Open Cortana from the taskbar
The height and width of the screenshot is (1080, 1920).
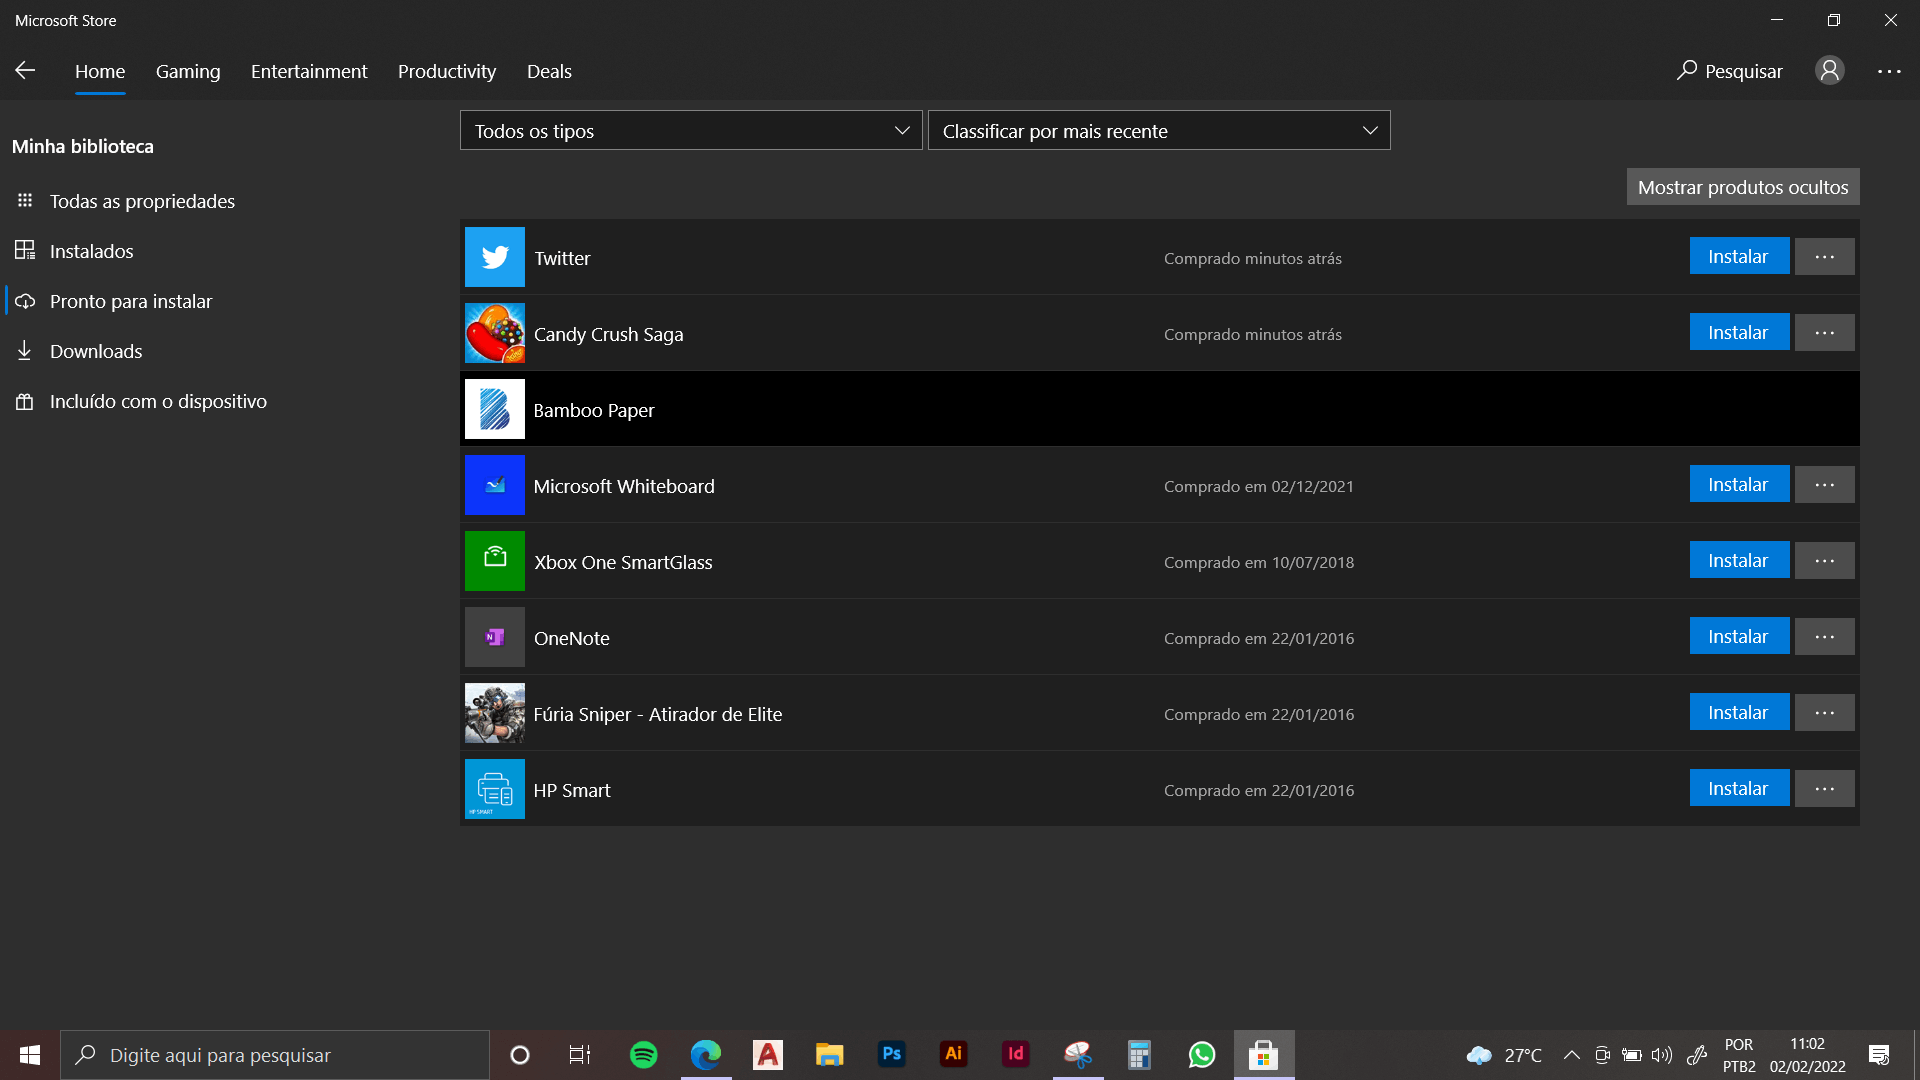click(519, 1055)
